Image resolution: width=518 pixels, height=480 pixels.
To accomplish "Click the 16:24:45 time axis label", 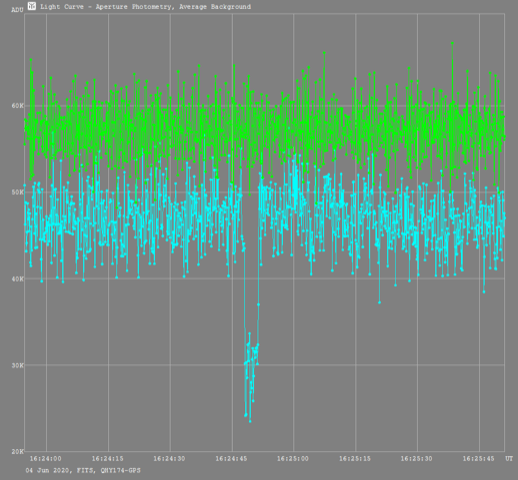I will [231, 459].
